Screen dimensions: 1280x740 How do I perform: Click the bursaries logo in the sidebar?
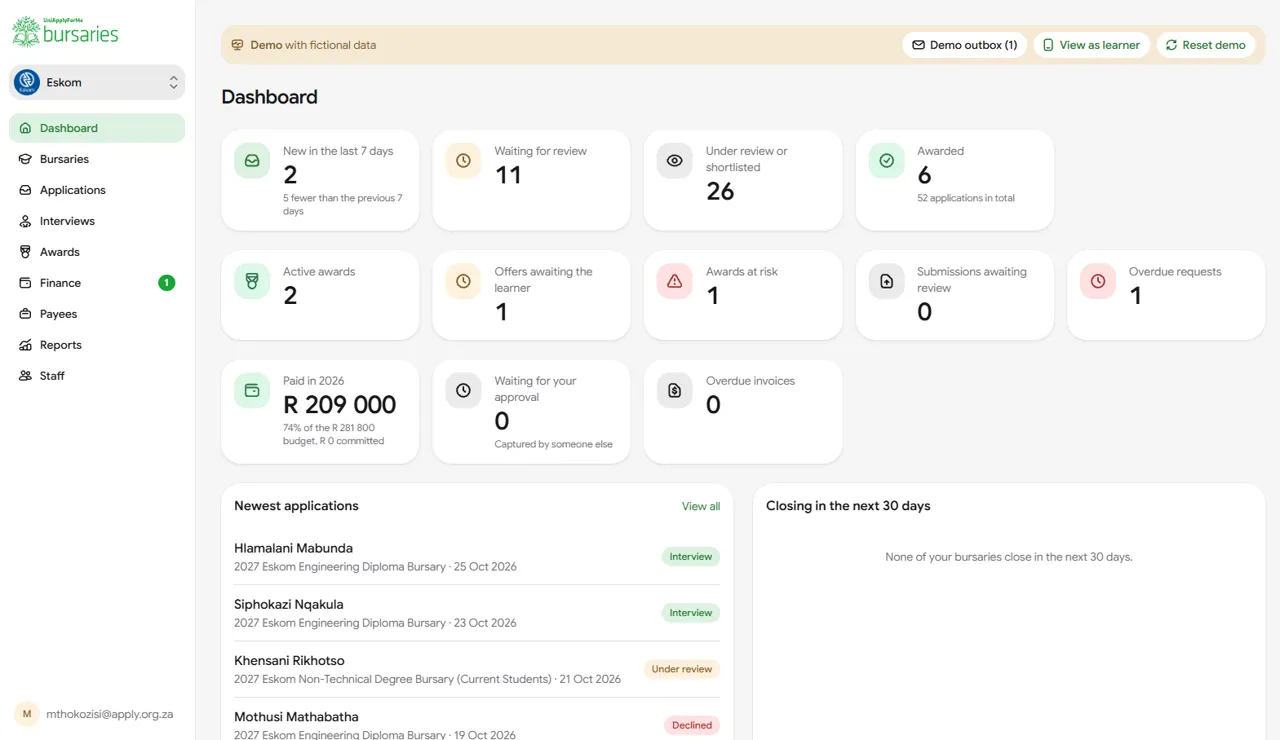coord(65,31)
